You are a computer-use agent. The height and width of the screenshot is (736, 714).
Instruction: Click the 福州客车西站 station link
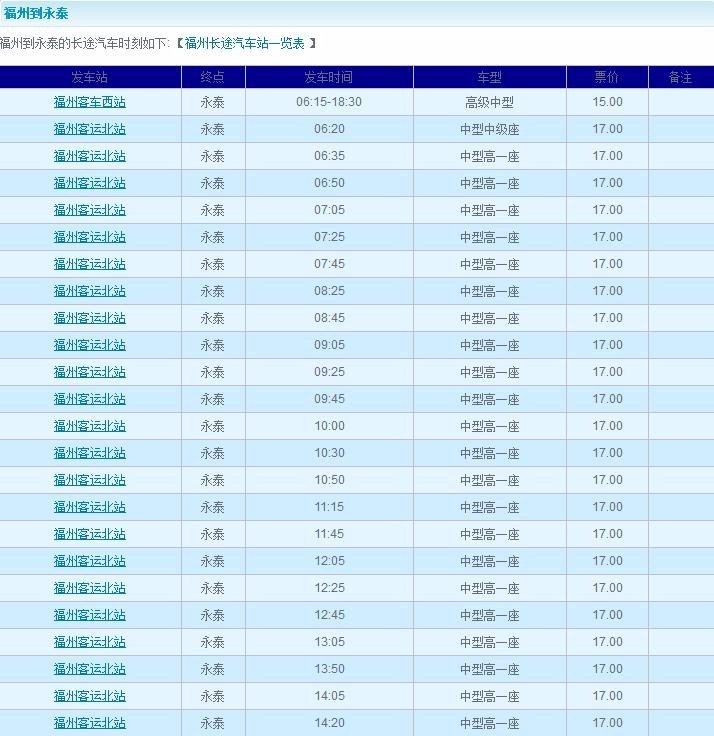pyautogui.click(x=90, y=102)
